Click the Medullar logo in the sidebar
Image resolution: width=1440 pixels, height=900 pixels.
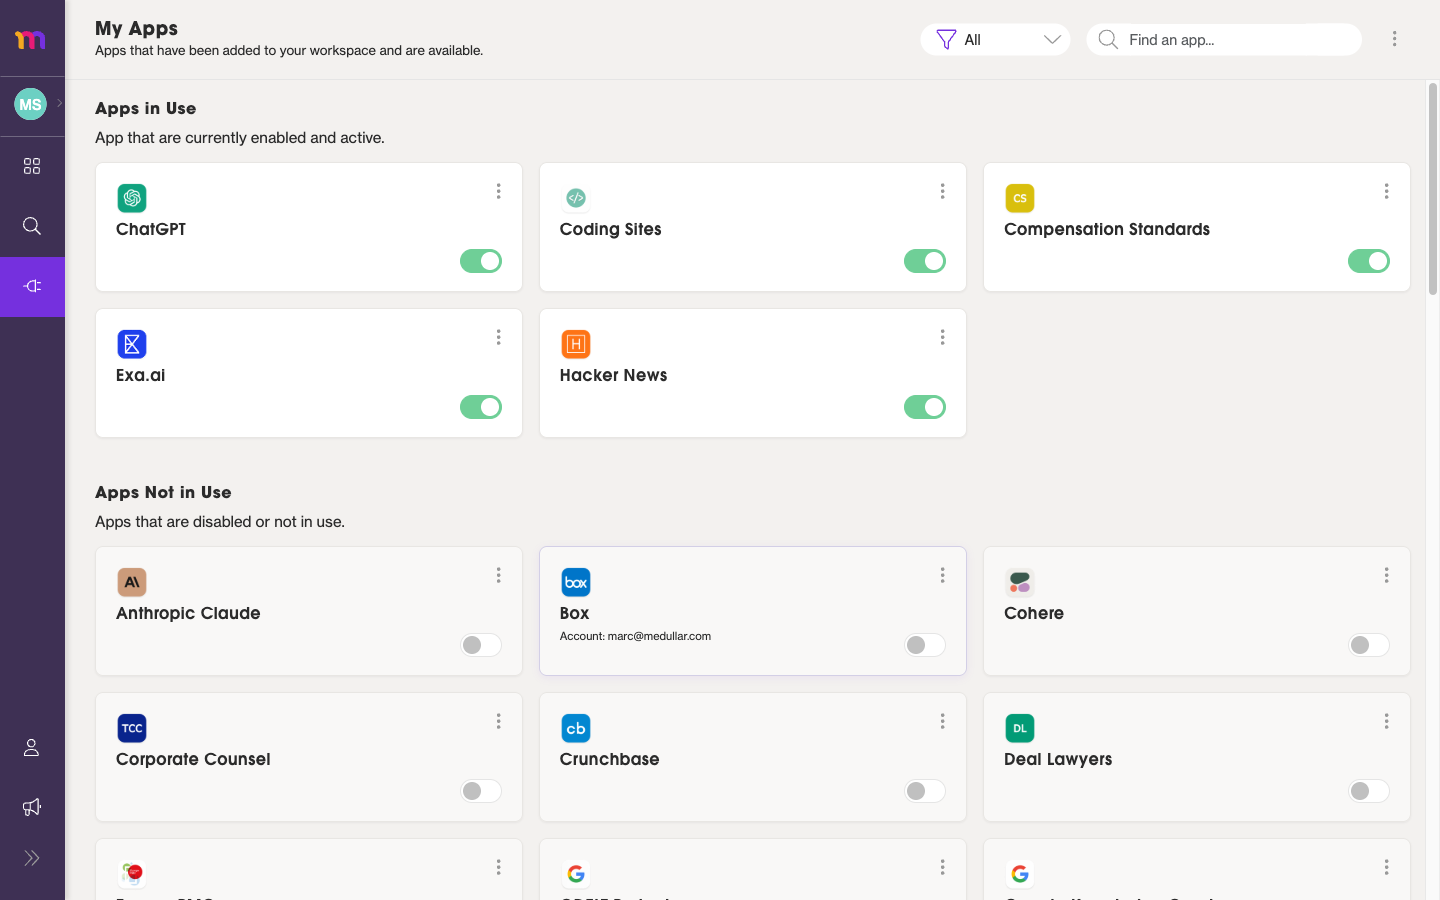tap(30, 39)
